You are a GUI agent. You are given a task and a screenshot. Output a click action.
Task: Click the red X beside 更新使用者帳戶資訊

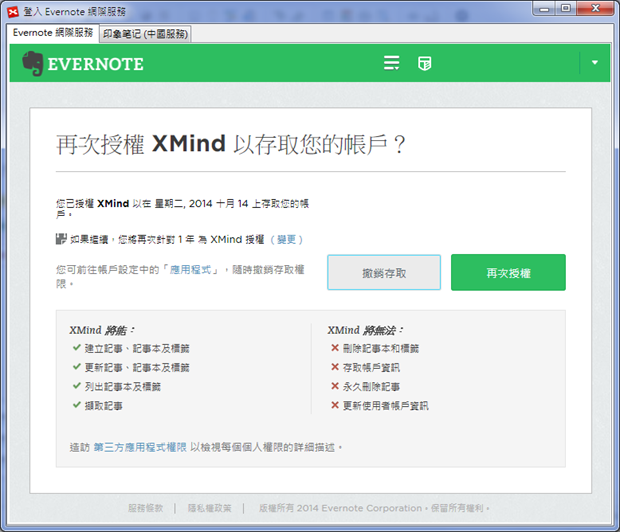pos(335,405)
